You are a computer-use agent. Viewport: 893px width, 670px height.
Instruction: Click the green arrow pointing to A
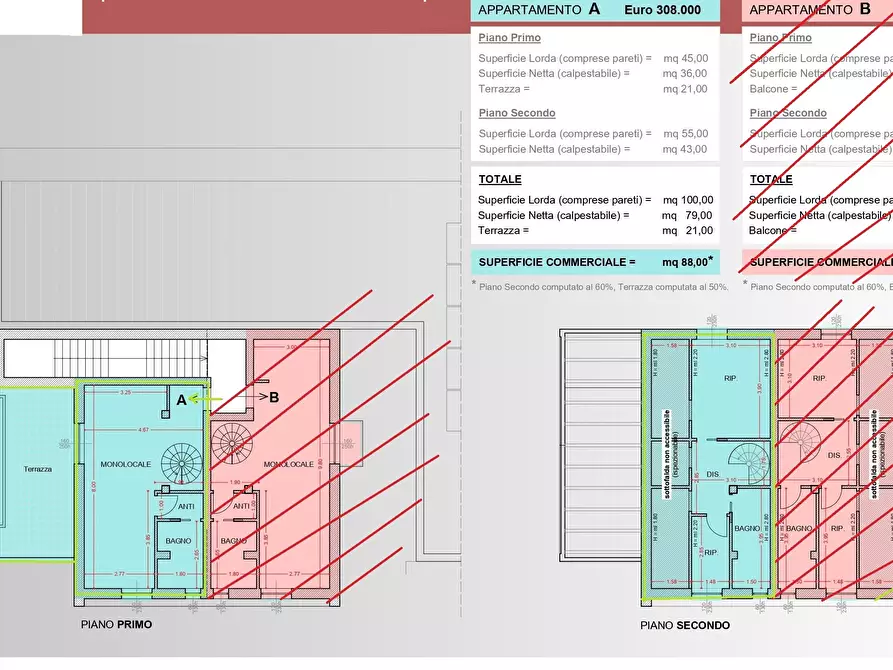tap(207, 398)
